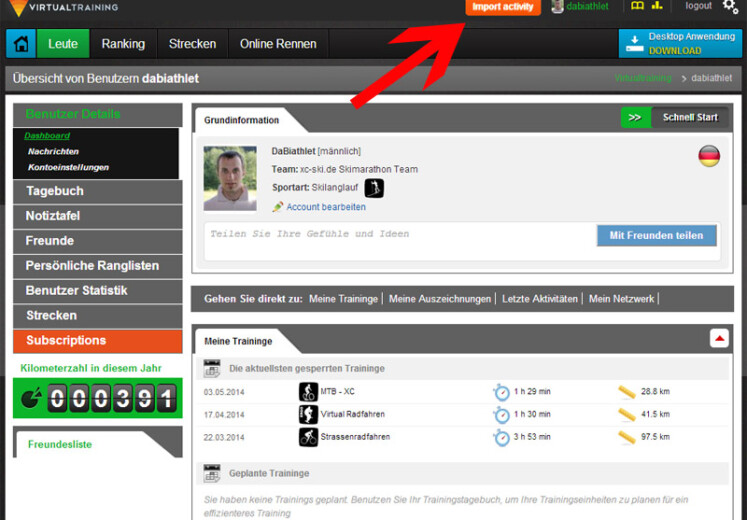Open the settings gear icon at top right
747x520 pixels.
tap(730, 7)
